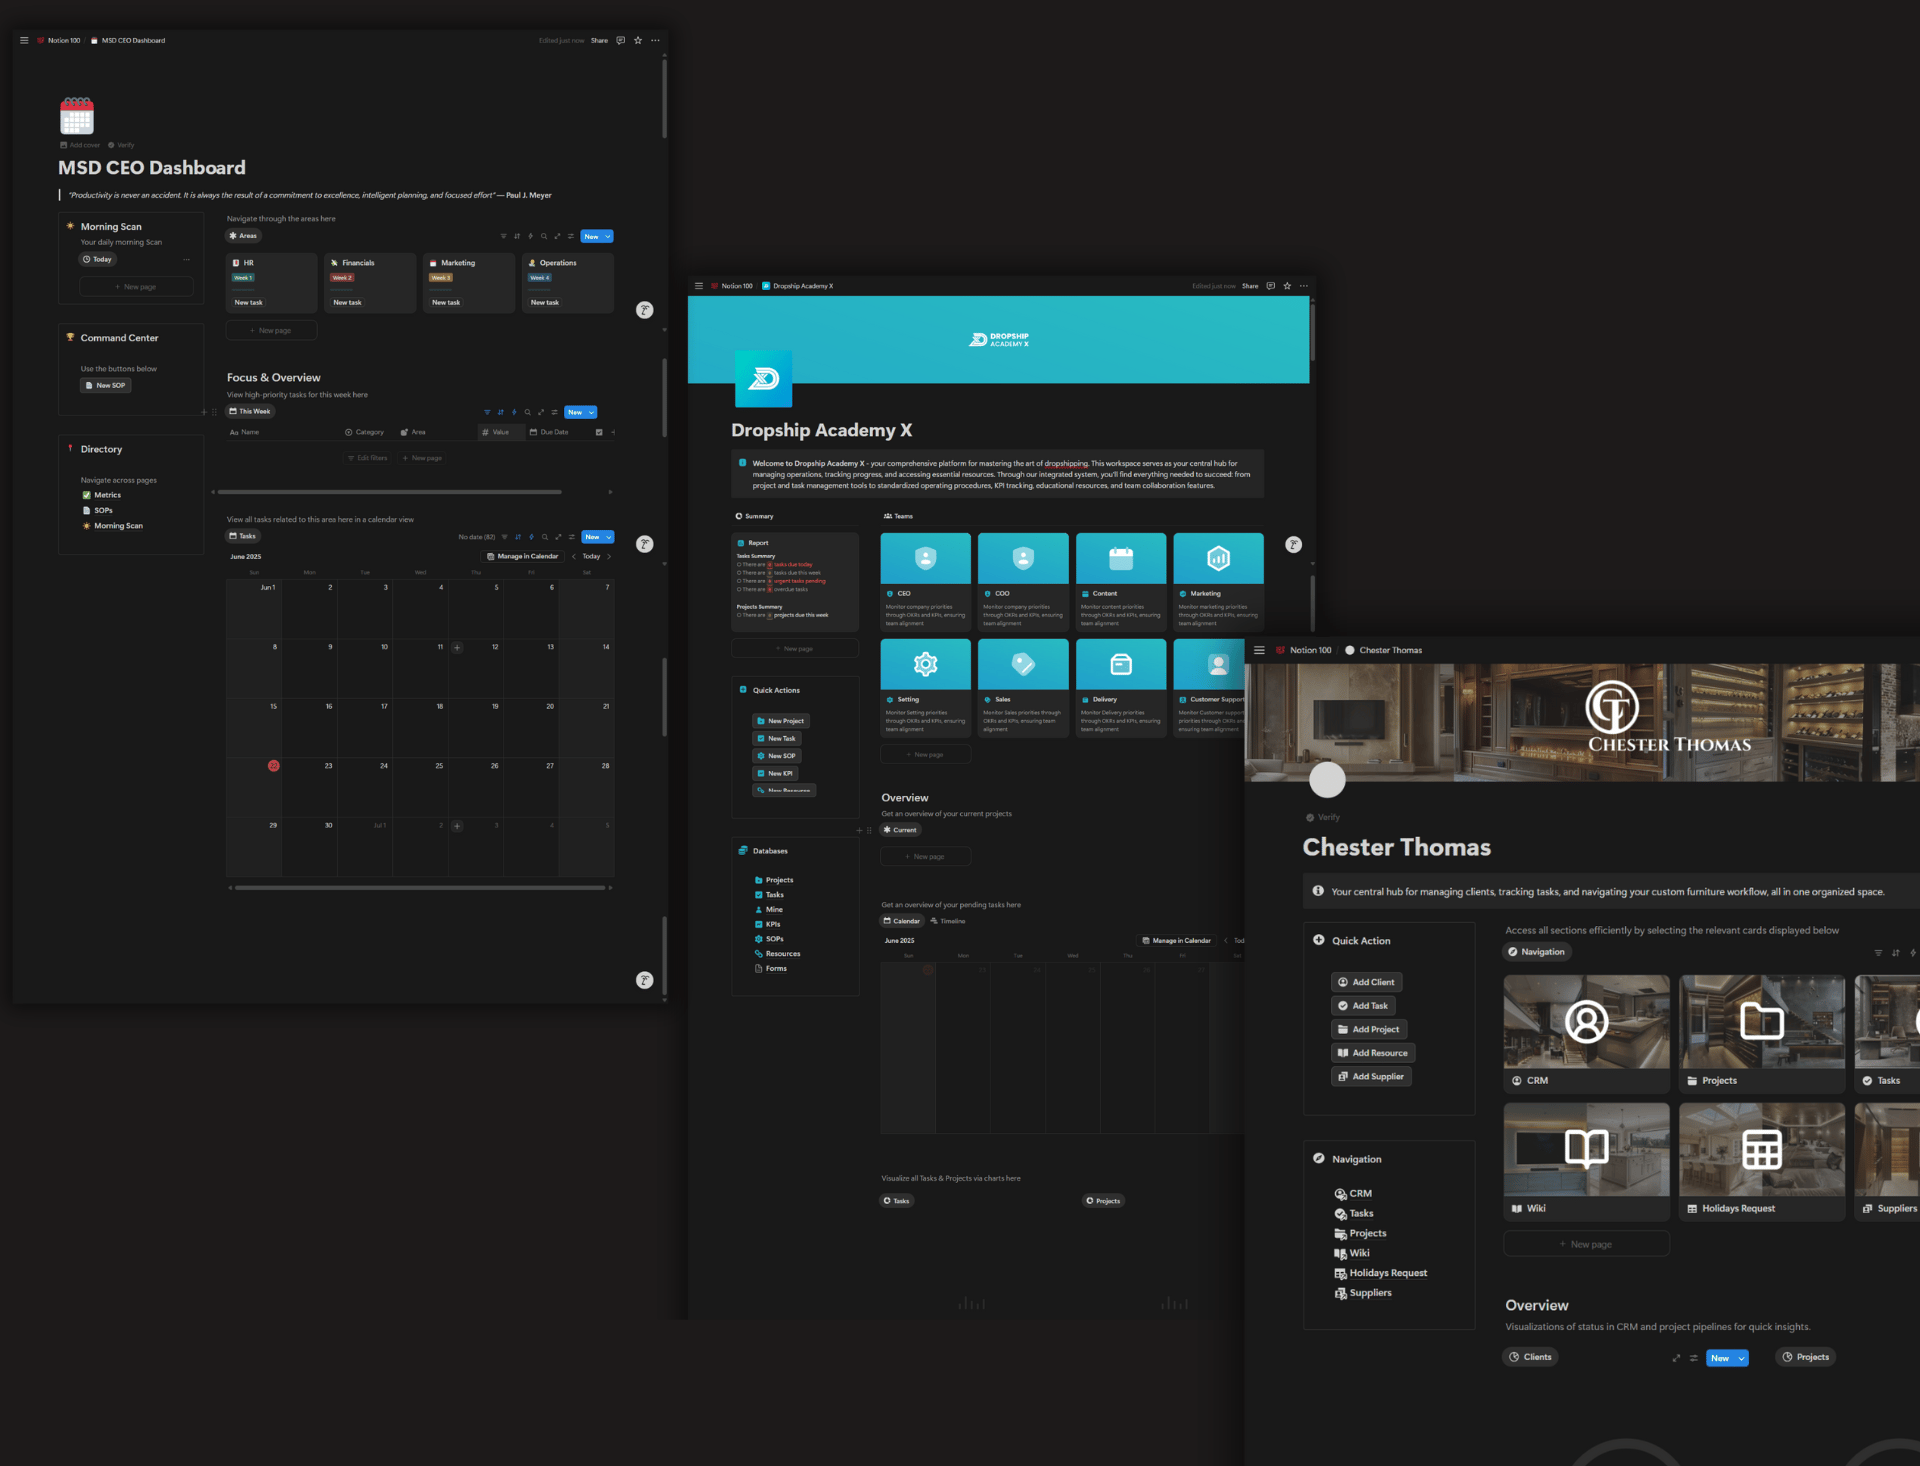Open three-dot menu in Dropship Academy X window

1304,286
